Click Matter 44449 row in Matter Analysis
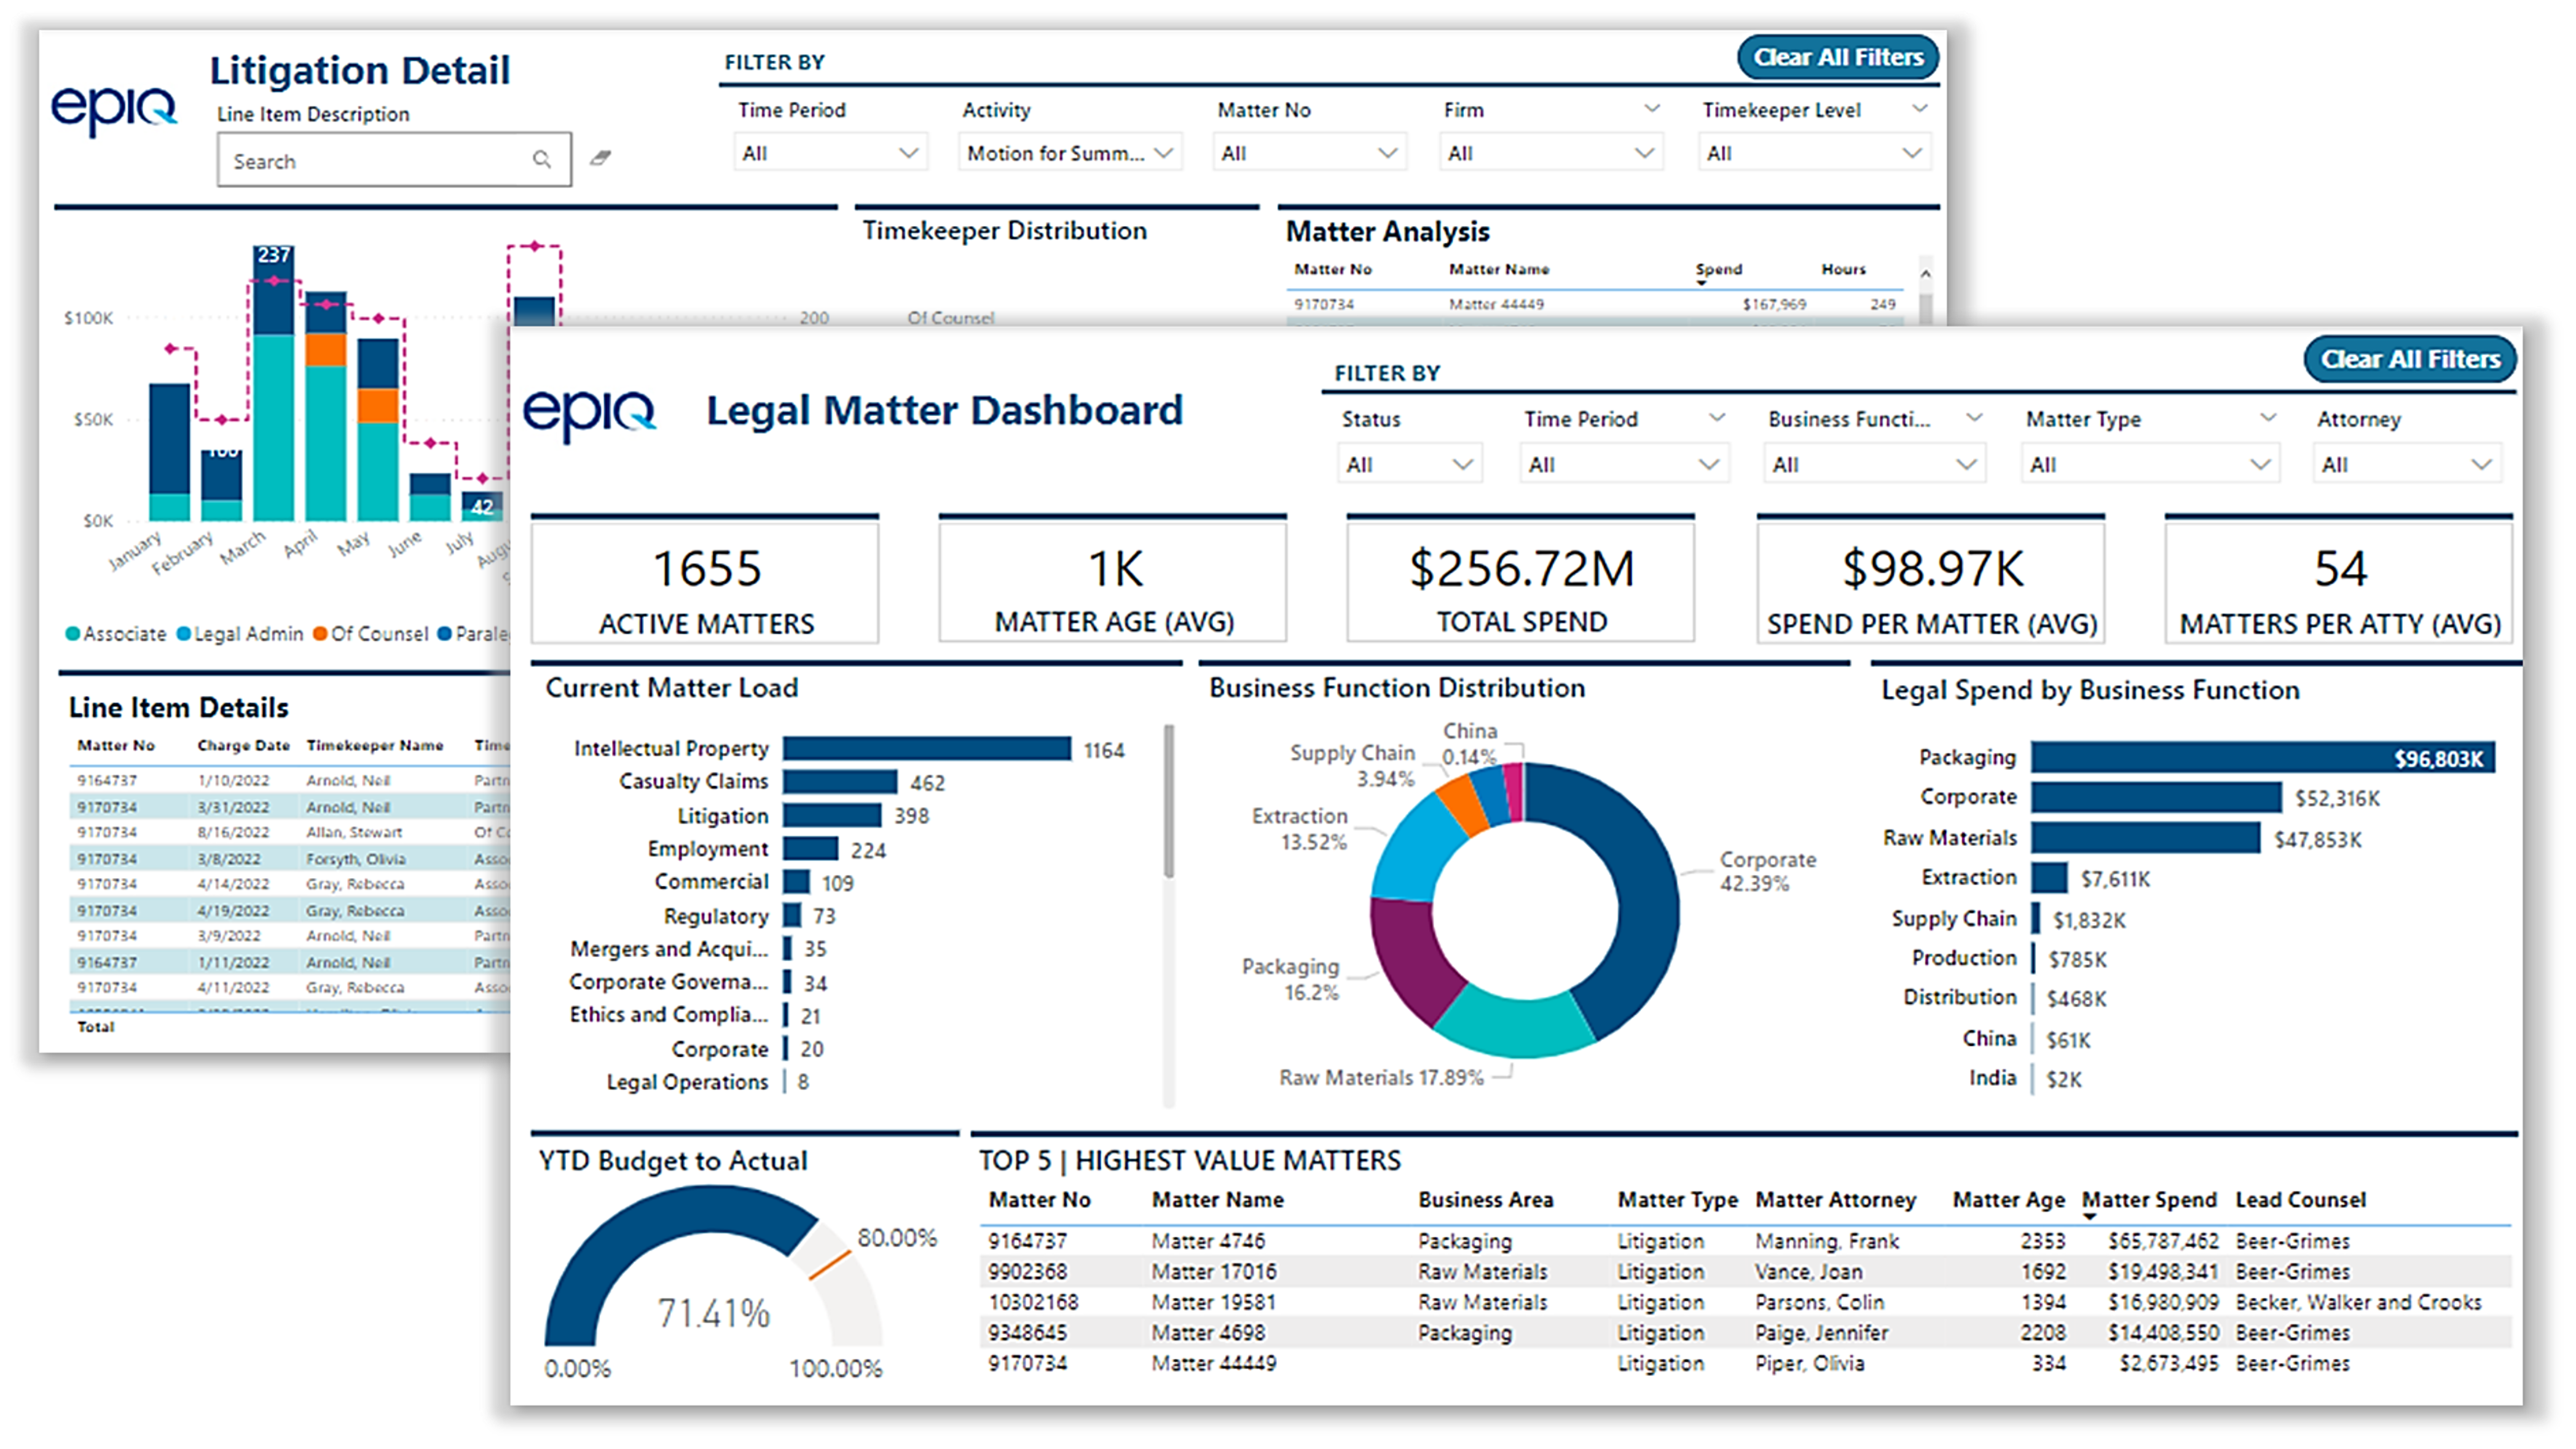Viewport: 2576px width, 1449px height. click(x=1594, y=304)
